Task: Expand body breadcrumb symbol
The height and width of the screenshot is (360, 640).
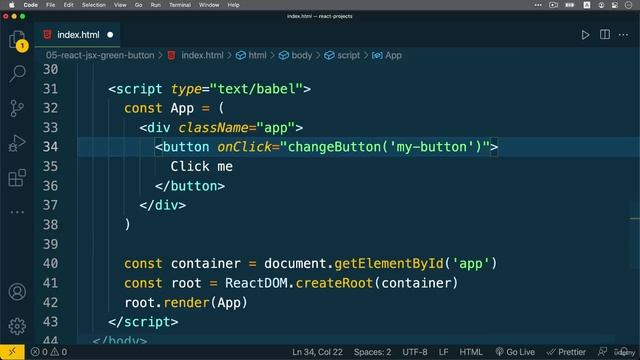Action: click(x=296, y=56)
